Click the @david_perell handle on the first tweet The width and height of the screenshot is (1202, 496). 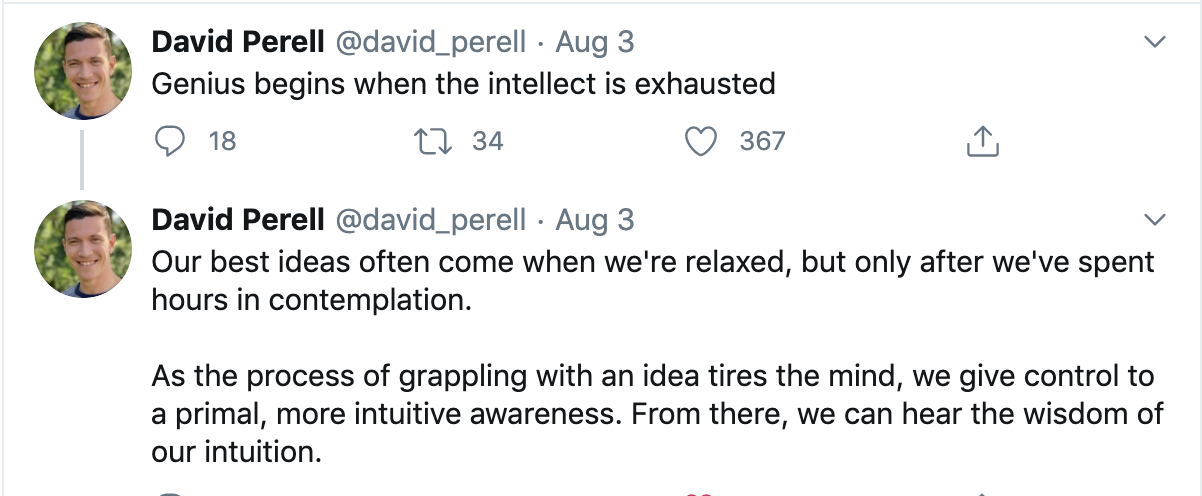click(x=430, y=42)
